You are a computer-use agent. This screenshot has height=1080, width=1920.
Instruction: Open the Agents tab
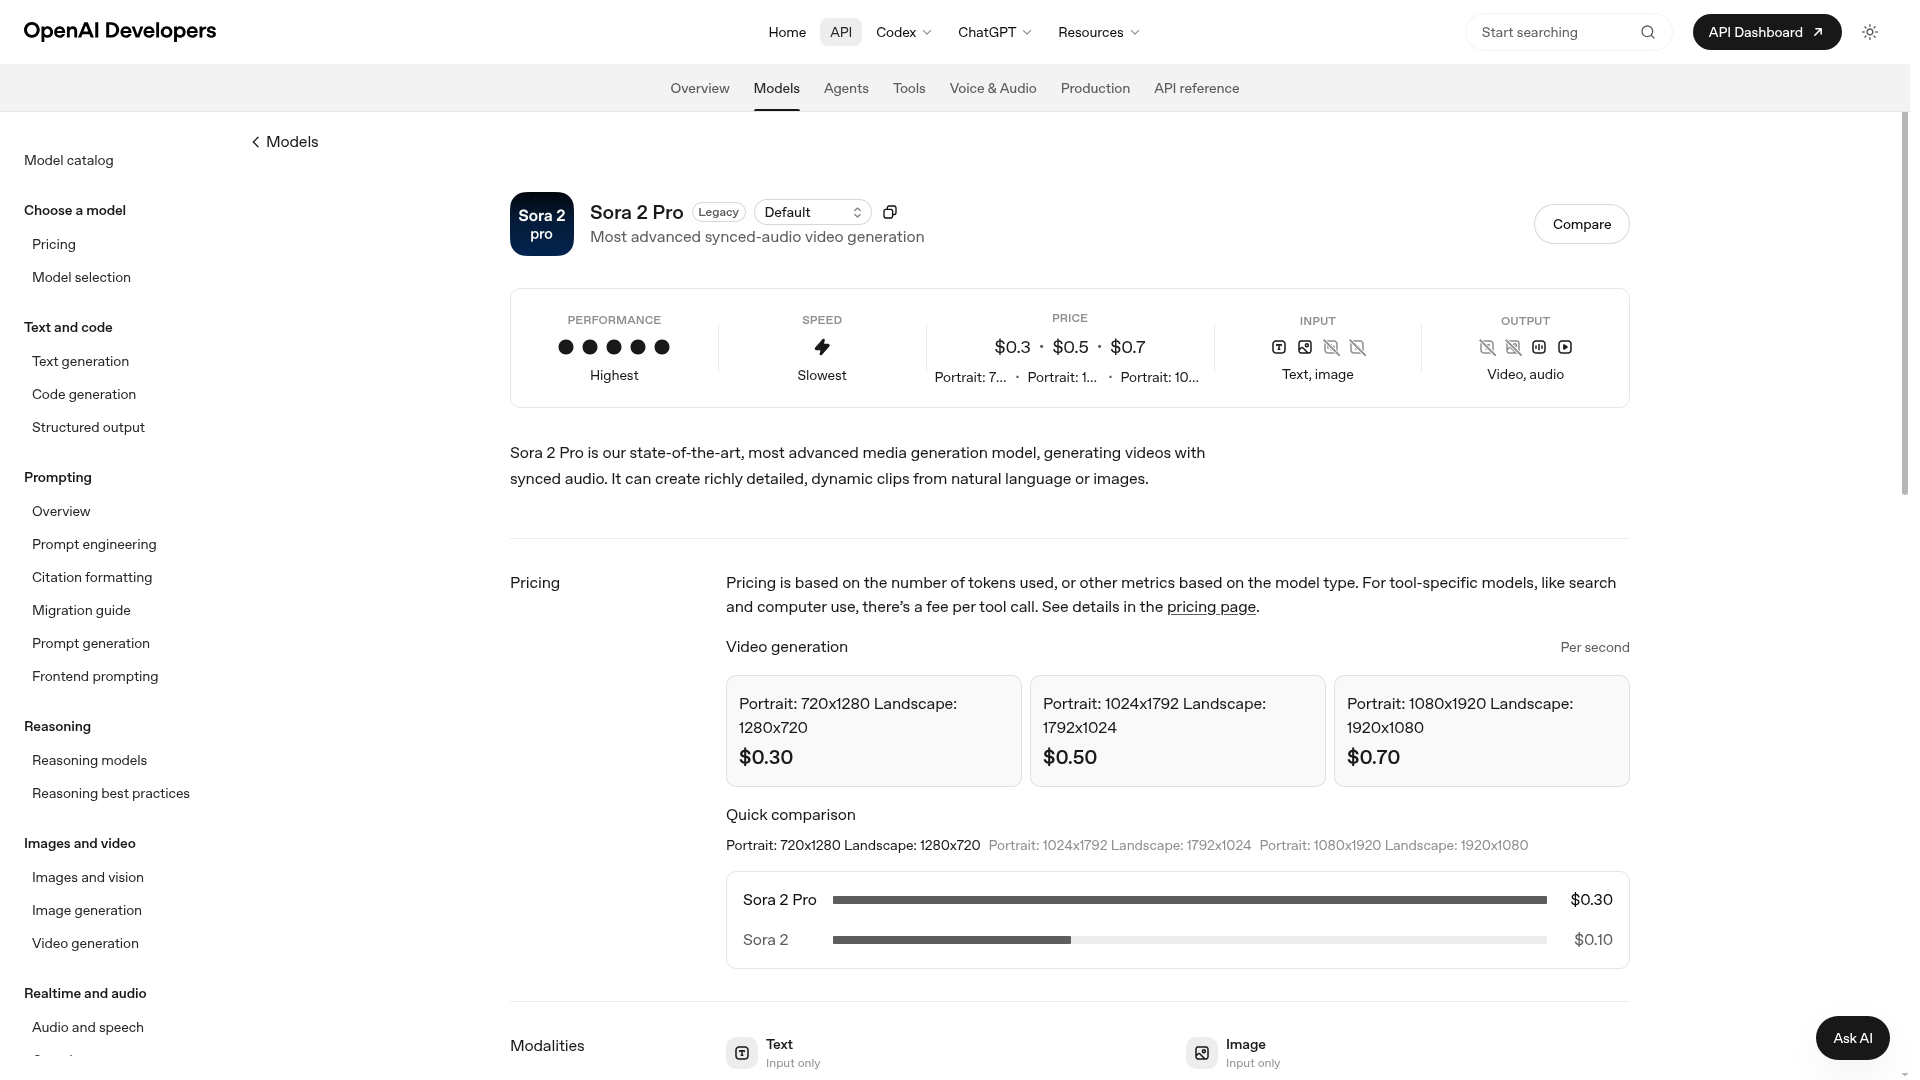tap(846, 88)
